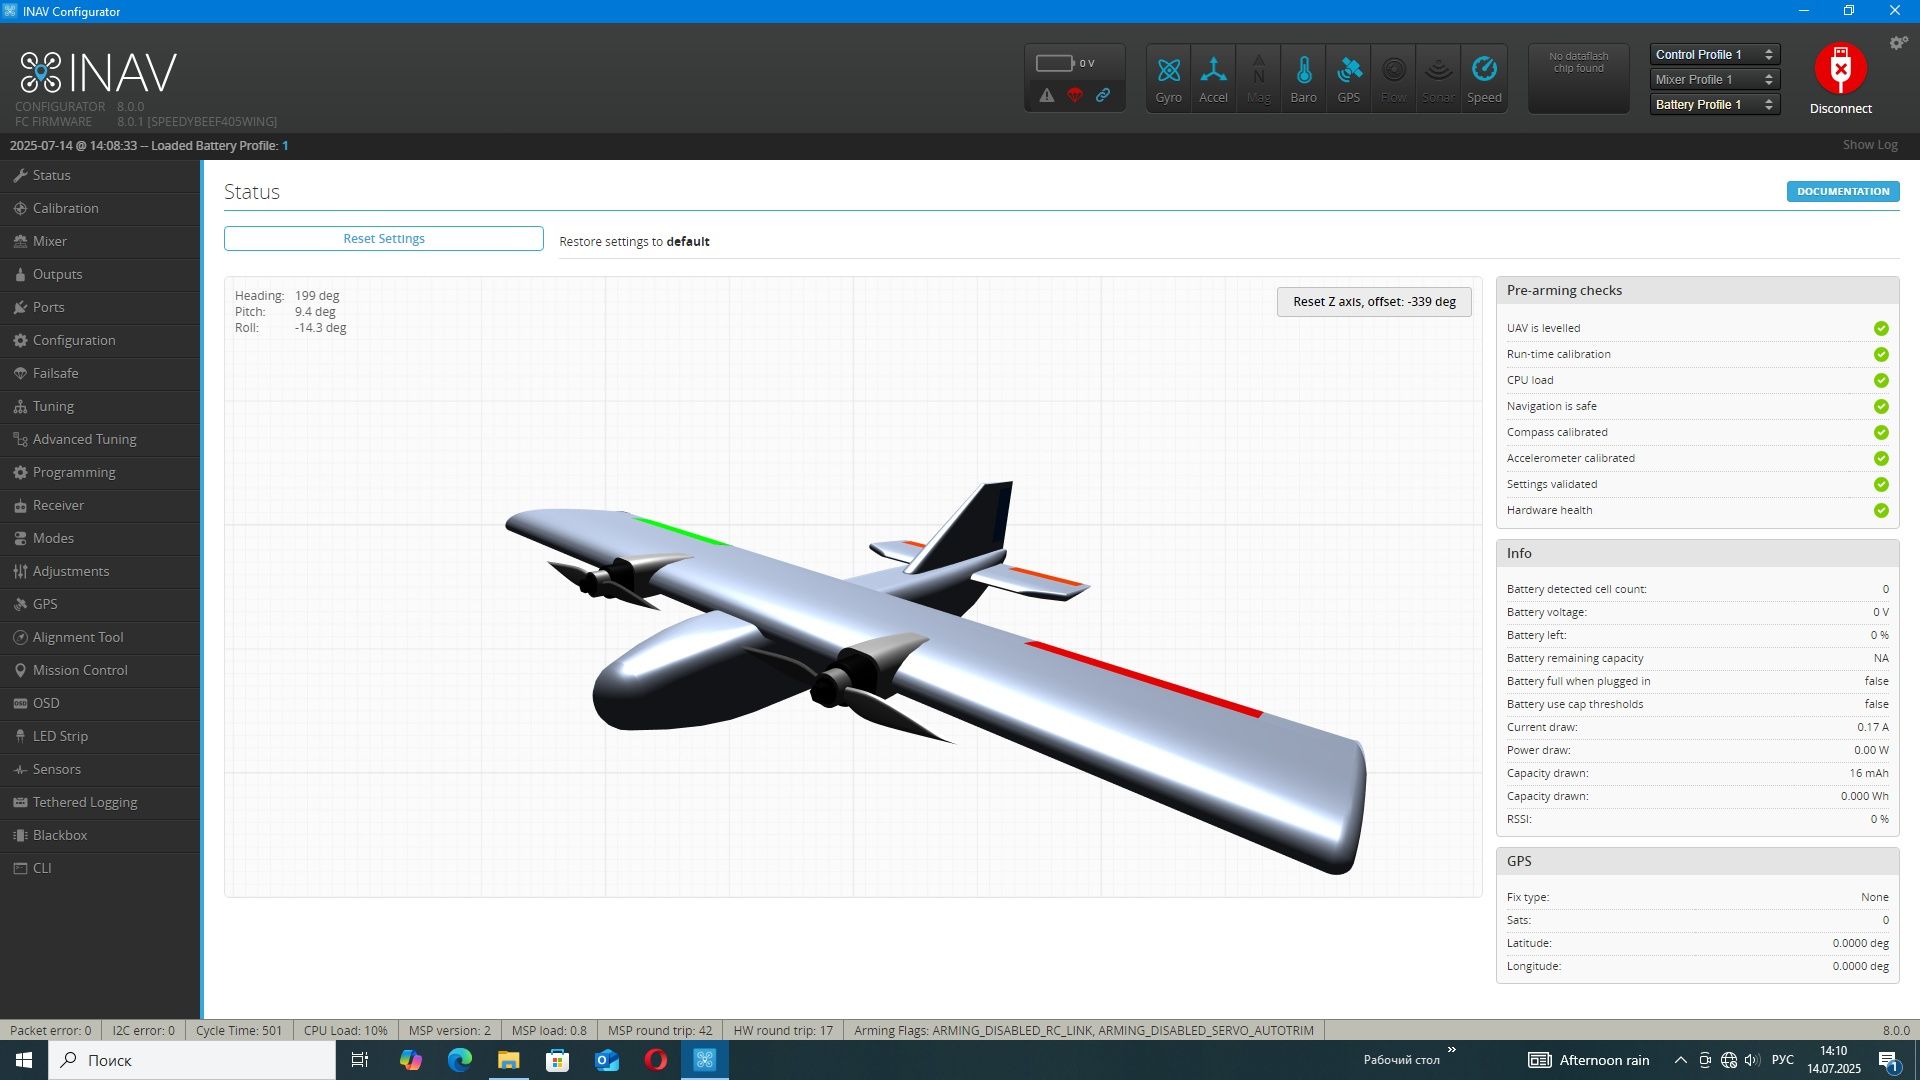1920x1080 pixels.
Task: Click the Reset Settings button
Action: (384, 238)
